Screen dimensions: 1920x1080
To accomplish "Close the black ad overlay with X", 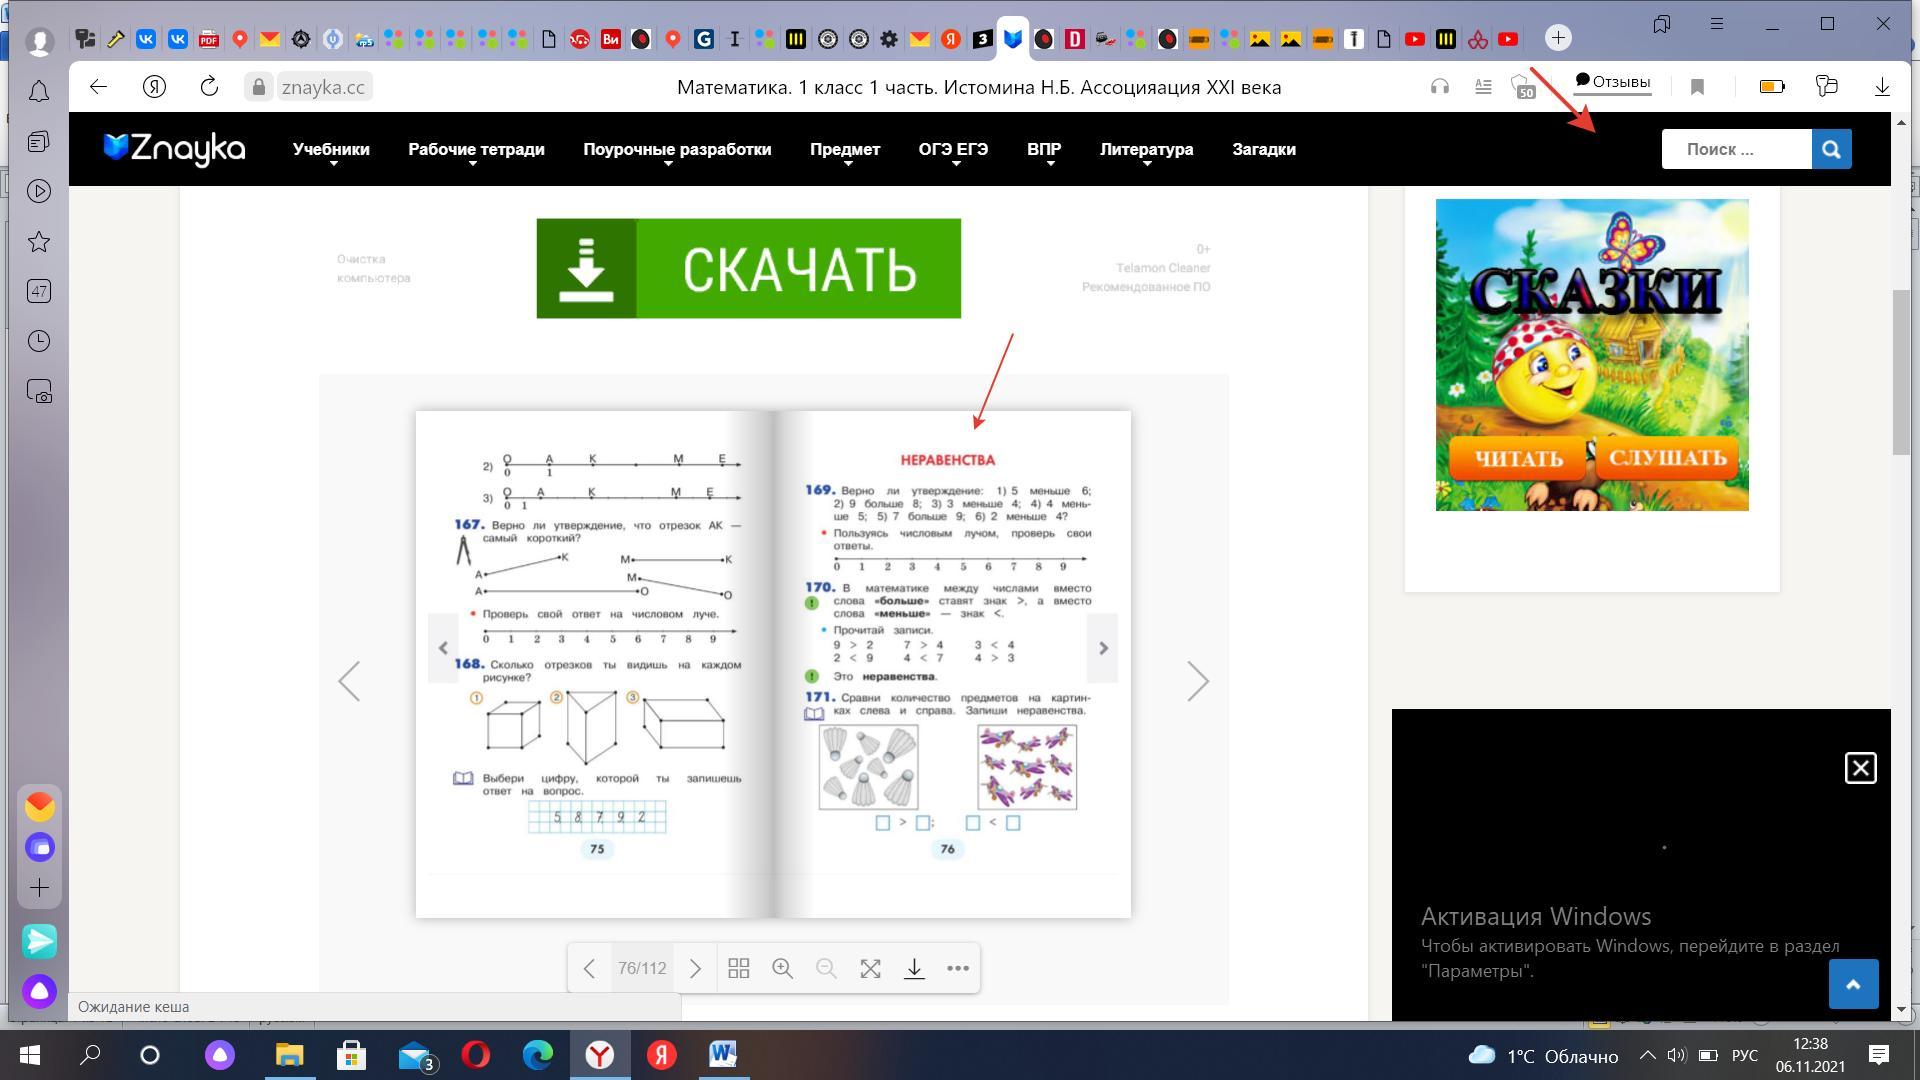I will pyautogui.click(x=1860, y=768).
